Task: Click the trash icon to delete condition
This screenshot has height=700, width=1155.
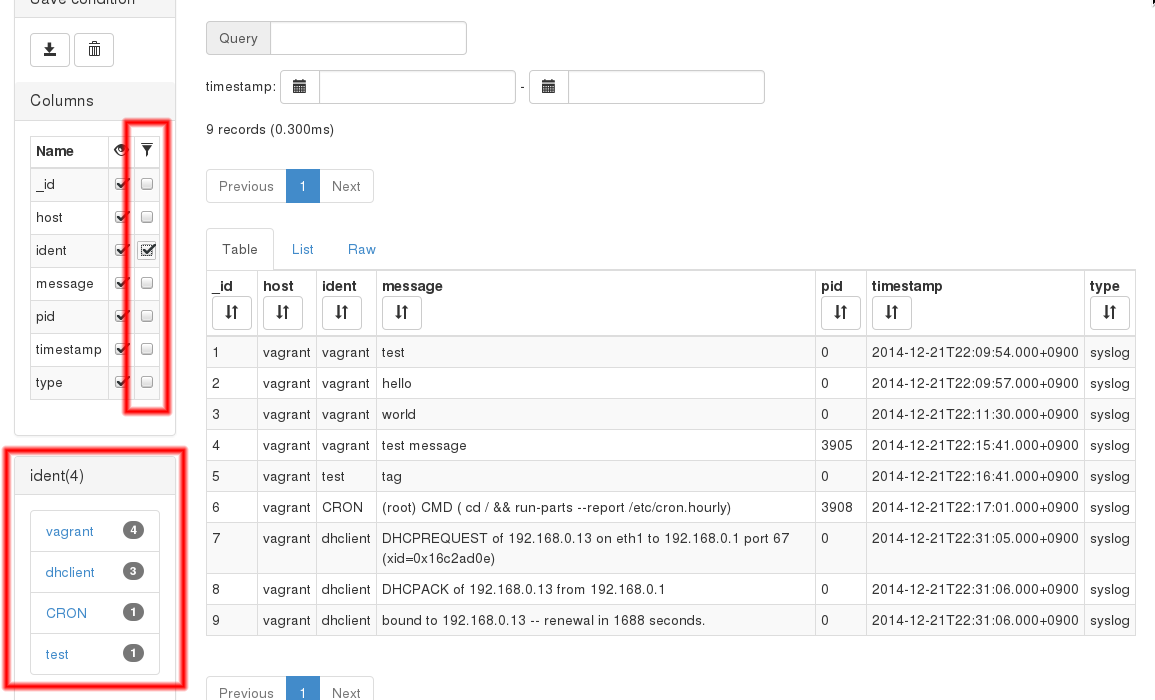Action: [94, 49]
